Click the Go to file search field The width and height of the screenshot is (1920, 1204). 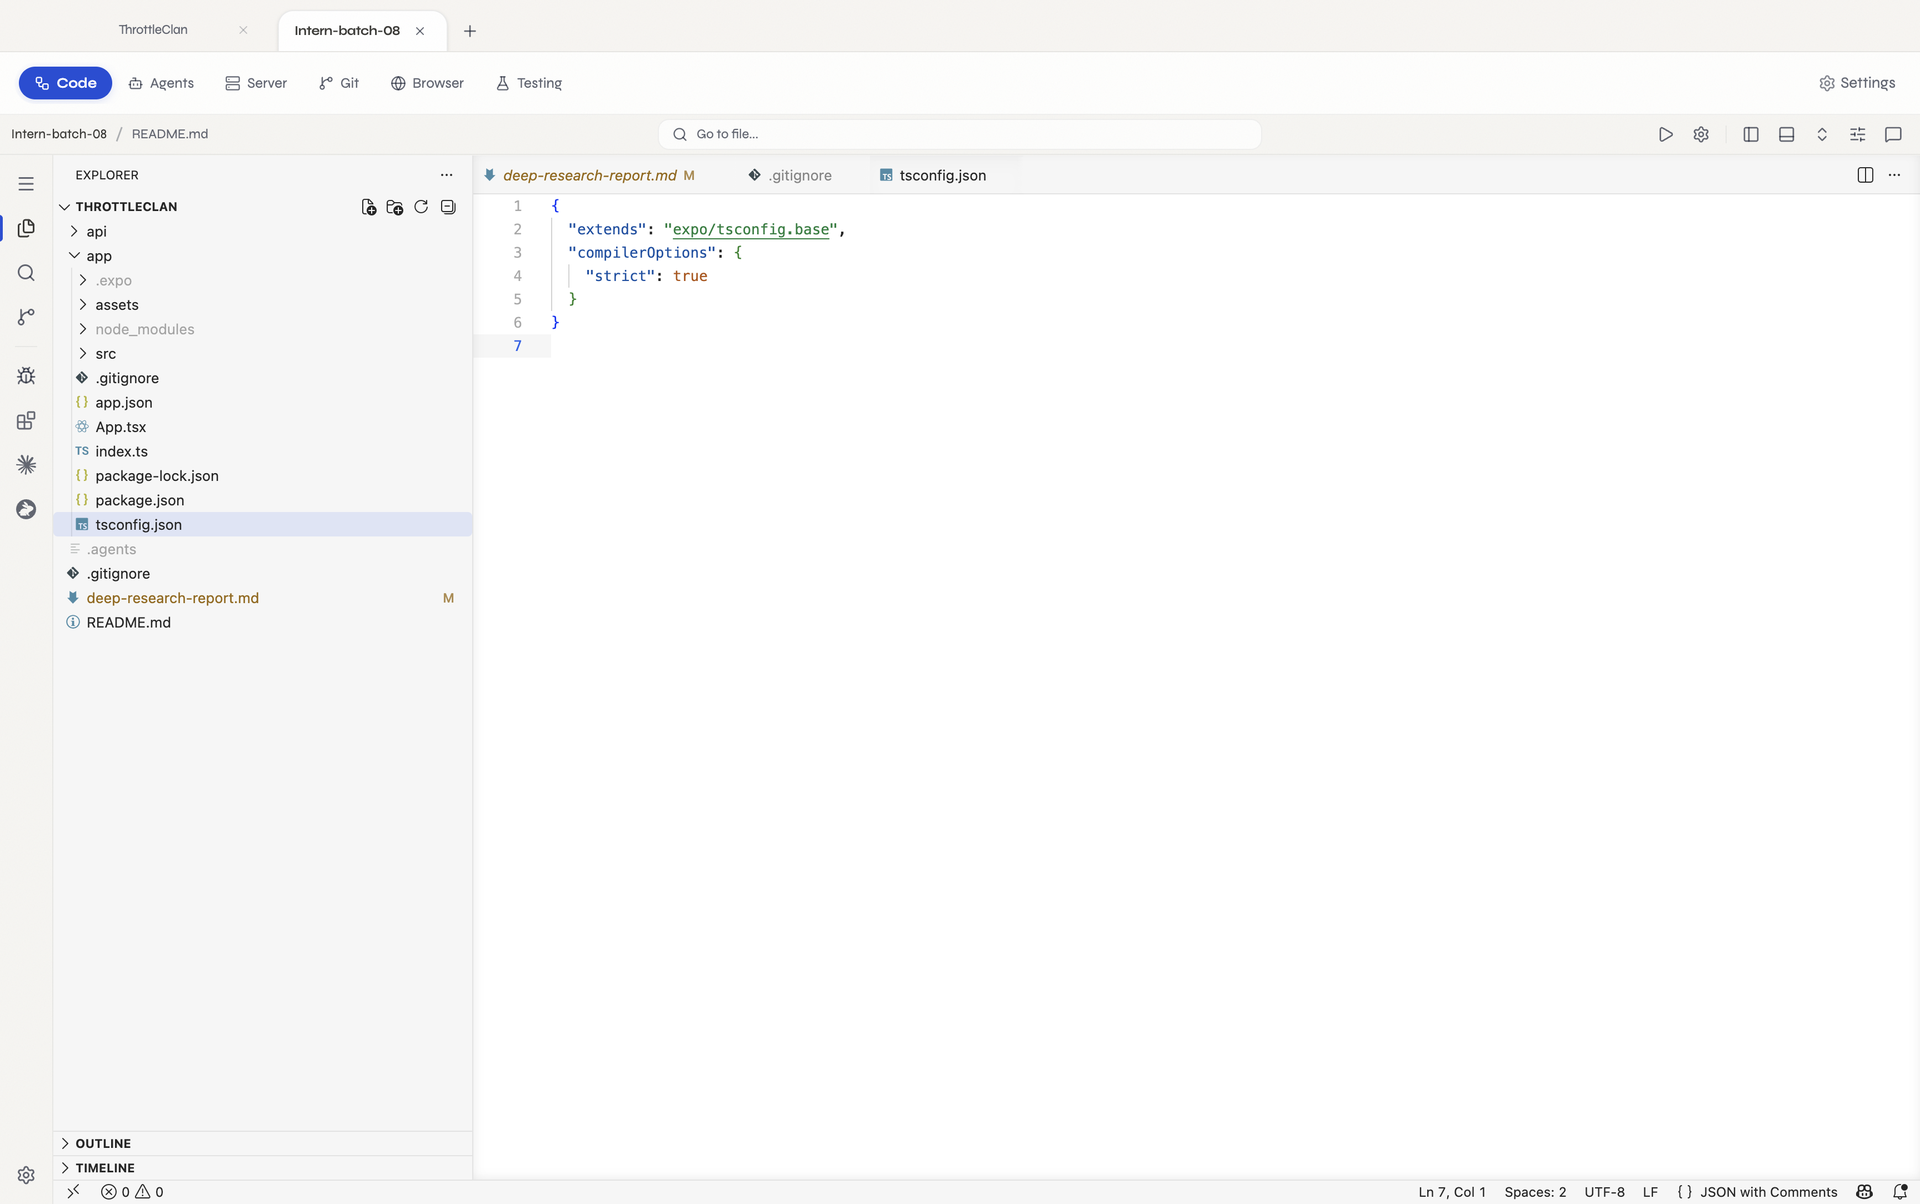[959, 134]
